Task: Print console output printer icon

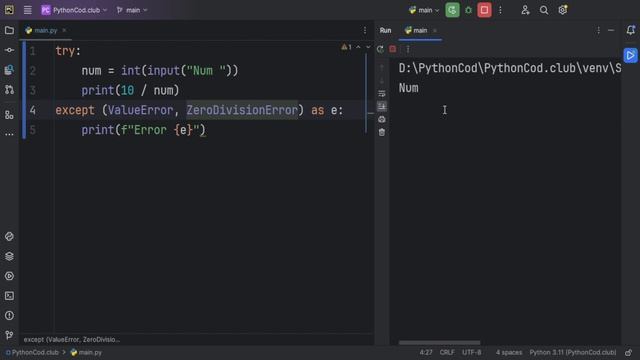Action: coord(382,119)
